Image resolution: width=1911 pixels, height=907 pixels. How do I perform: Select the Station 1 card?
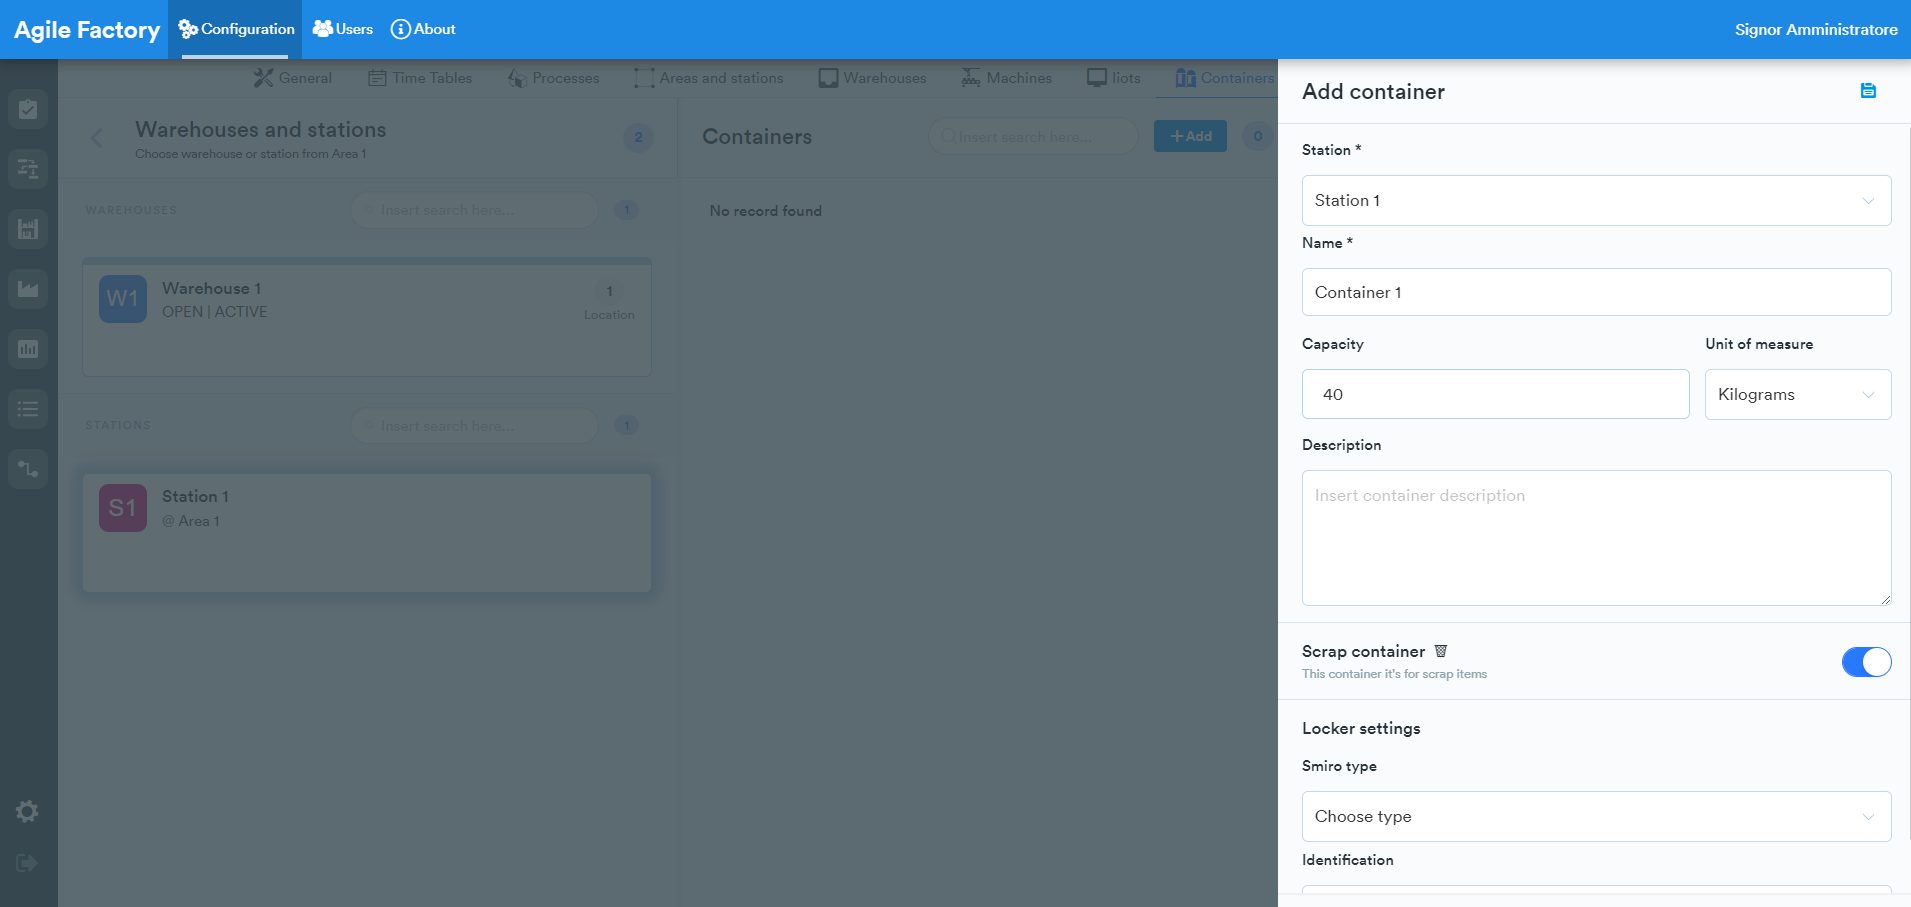click(x=367, y=533)
